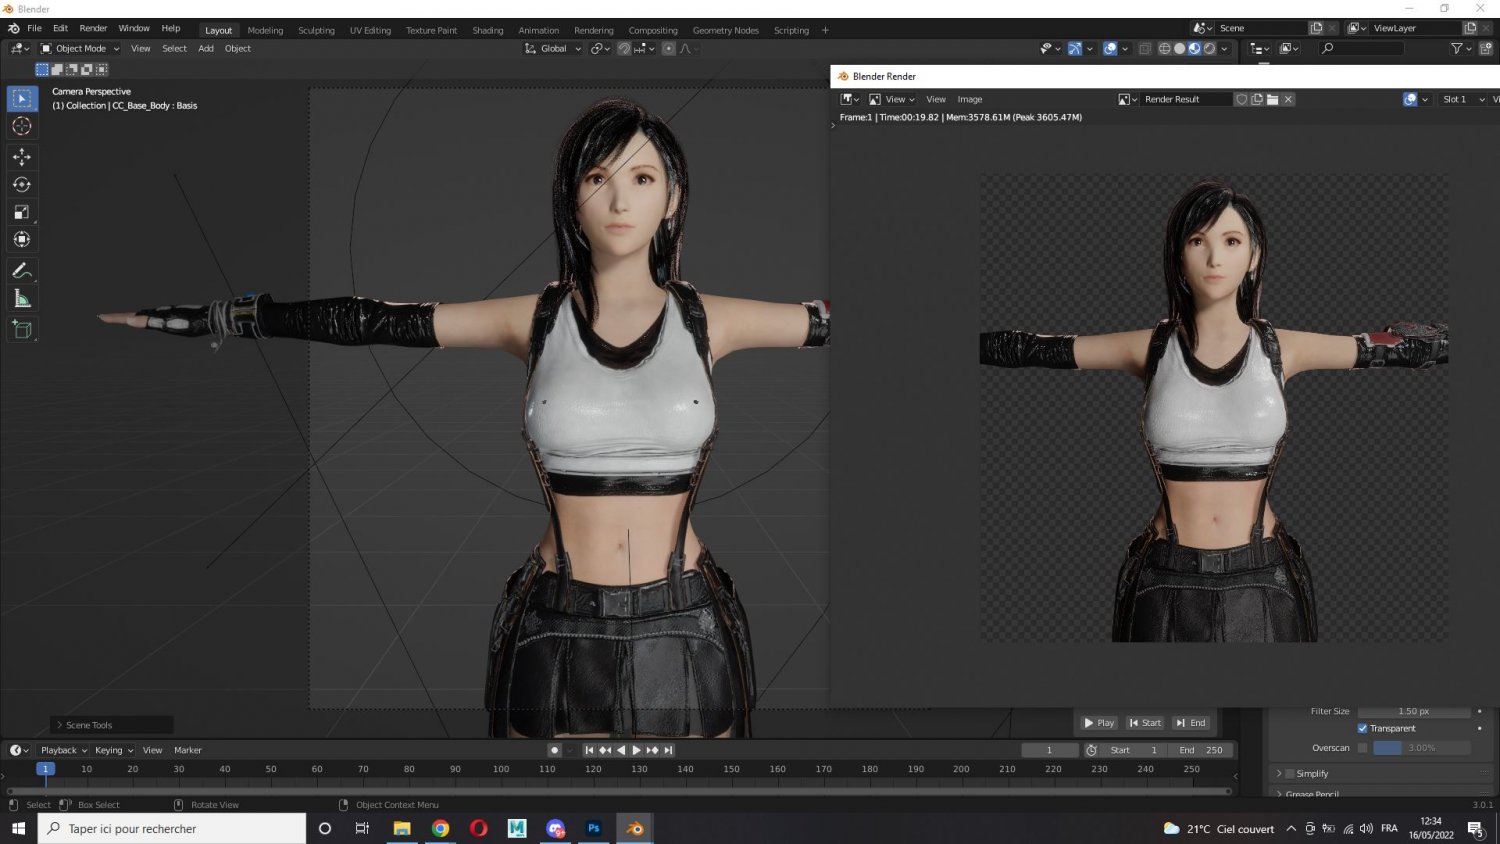
Task: Enable the Simplify checkbox
Action: point(1290,773)
